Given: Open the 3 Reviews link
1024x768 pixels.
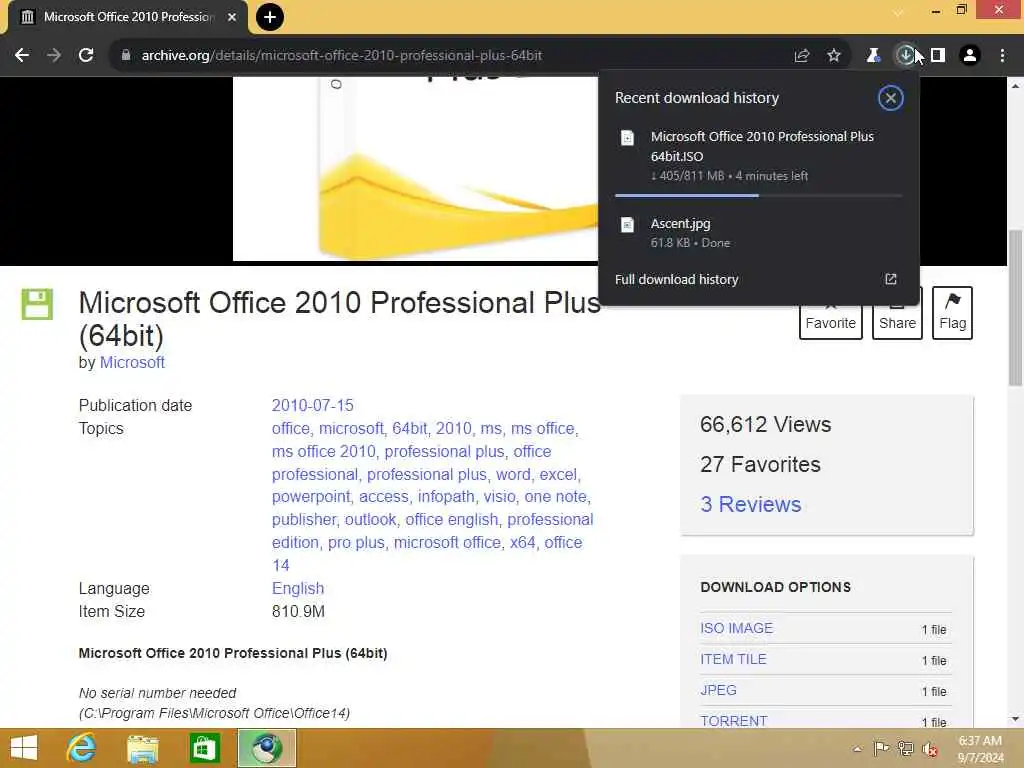Looking at the screenshot, I should [x=750, y=504].
